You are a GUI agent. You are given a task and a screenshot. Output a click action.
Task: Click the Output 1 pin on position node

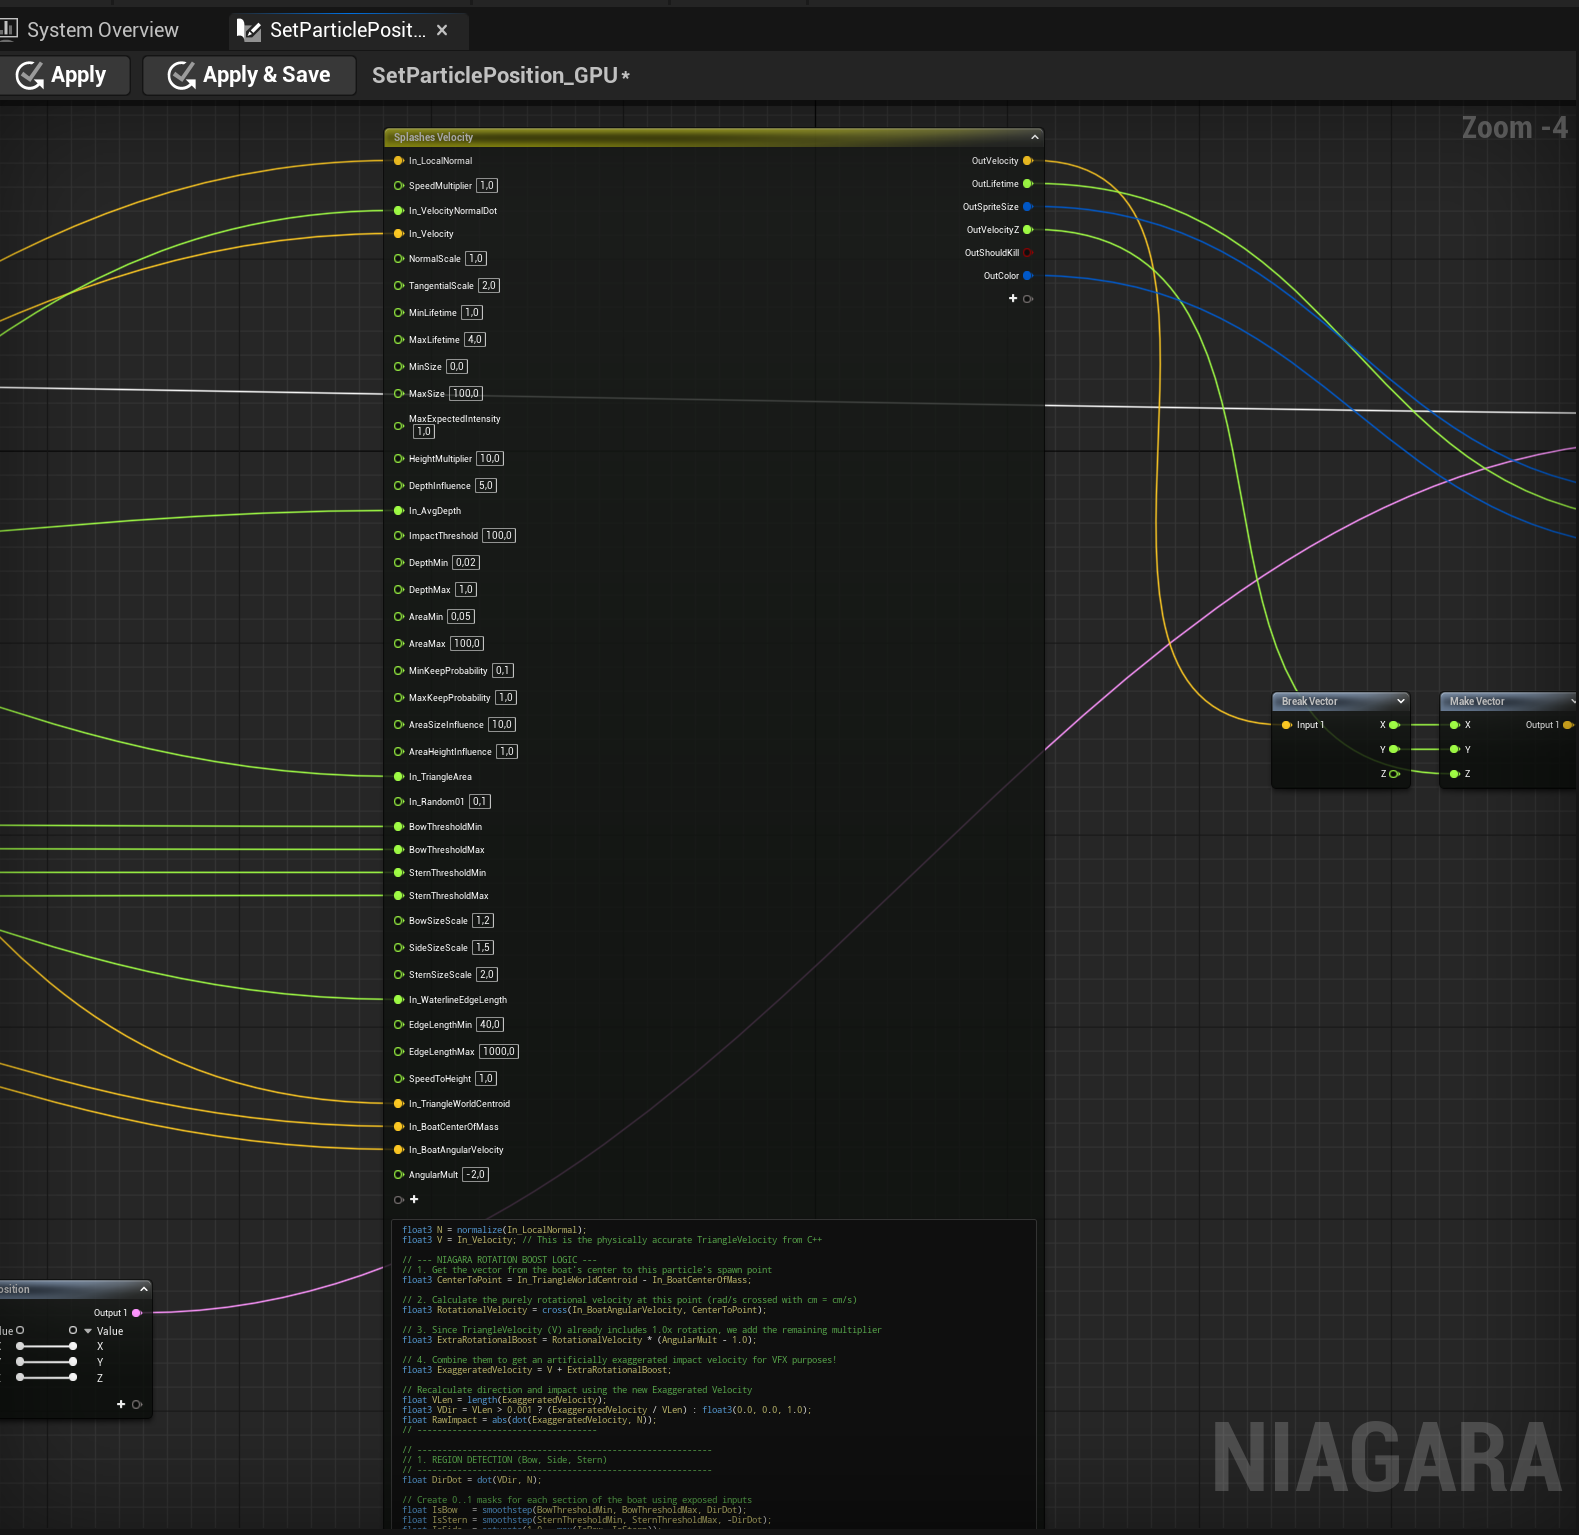[x=137, y=1313]
